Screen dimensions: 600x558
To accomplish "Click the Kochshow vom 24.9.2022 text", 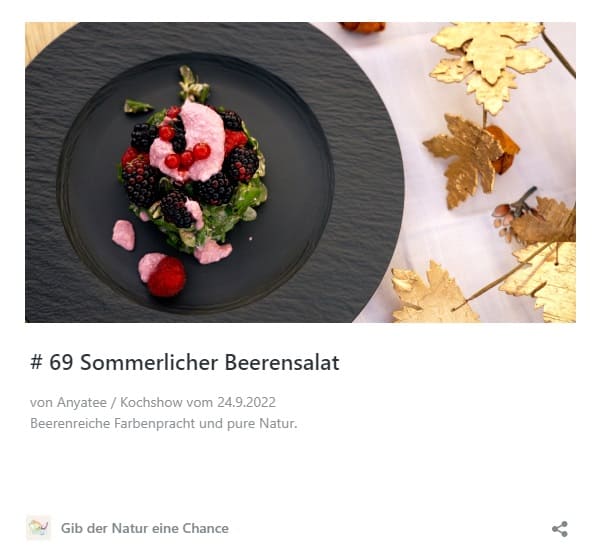I will [x=198, y=402].
